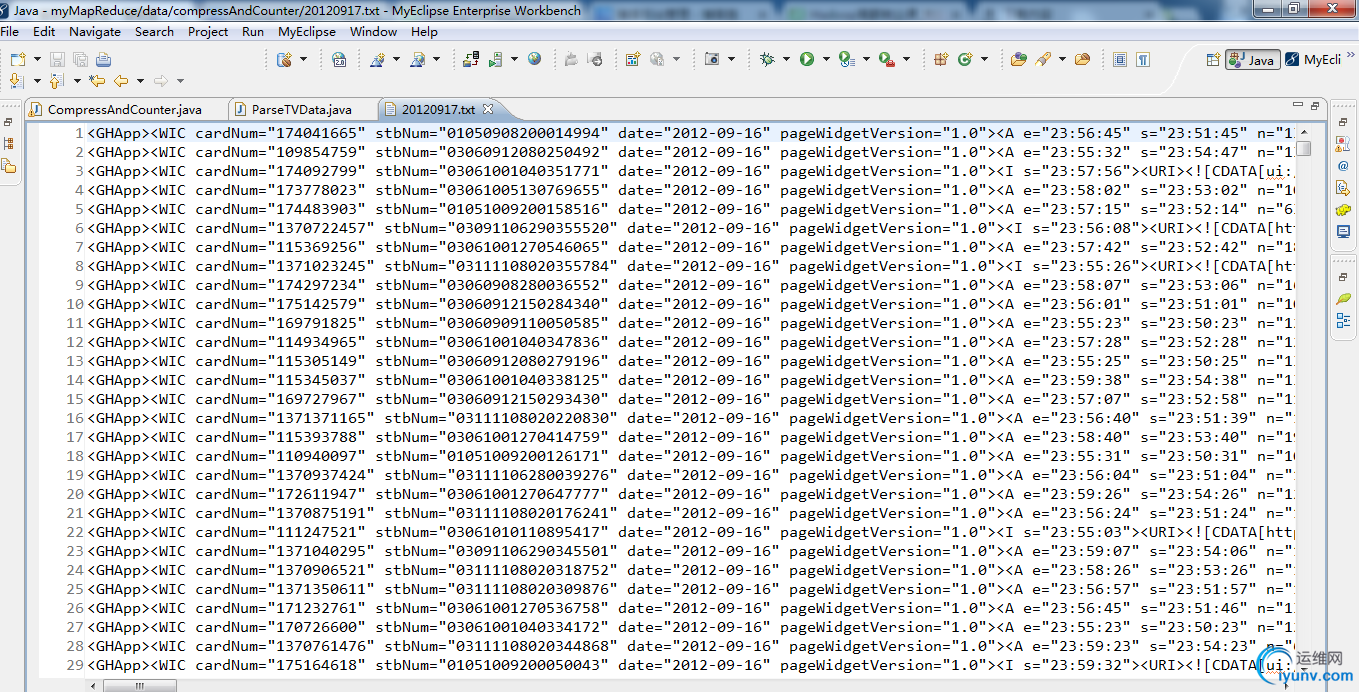Open the Console monitor fast view icon

click(x=1343, y=231)
